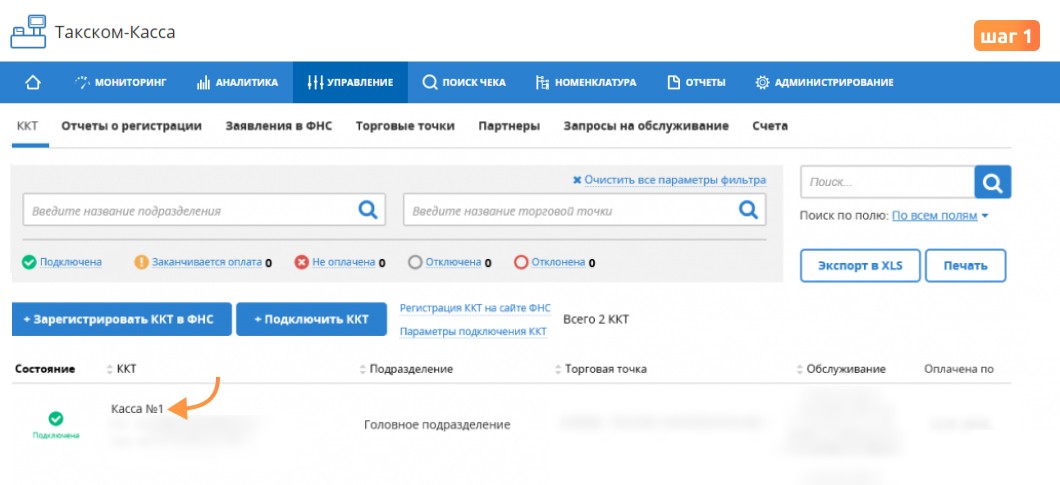Open the Отчеты menu item
This screenshot has width=1060, height=485.
coord(696,83)
